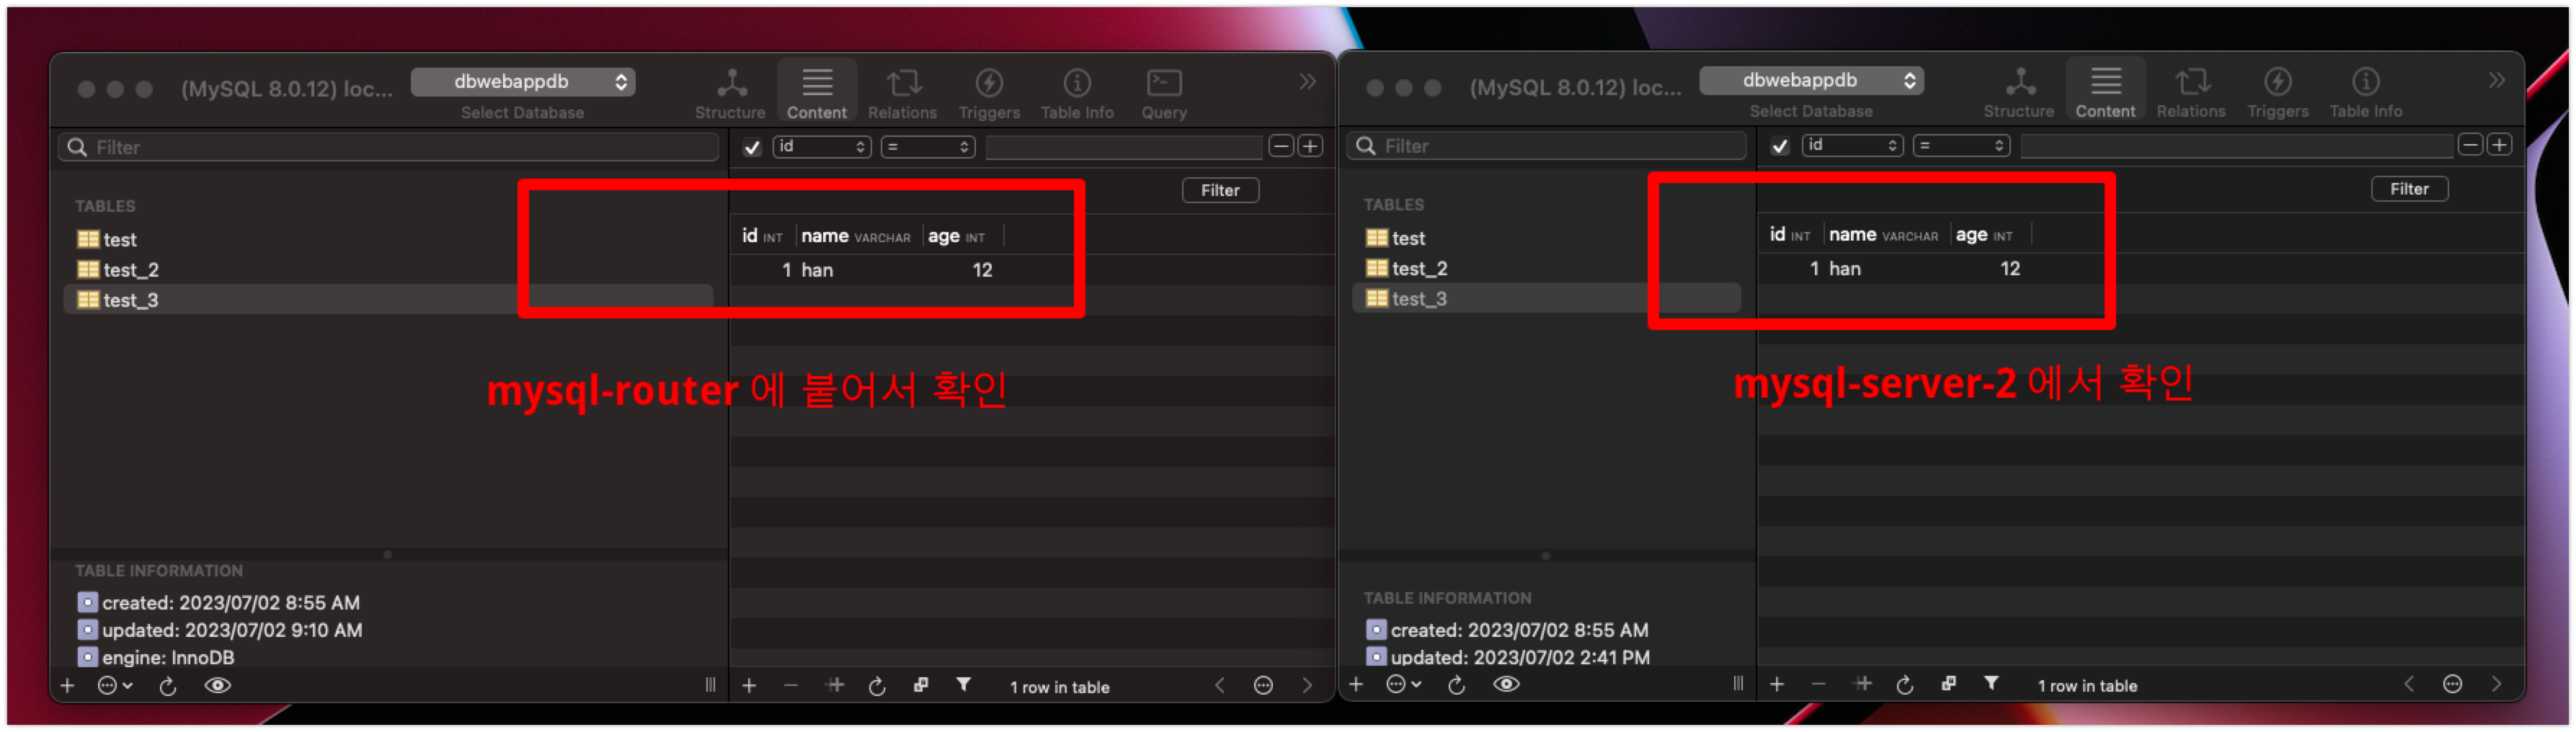
Task: Remove filter rule with minus in right window
Action: pos(2469,145)
